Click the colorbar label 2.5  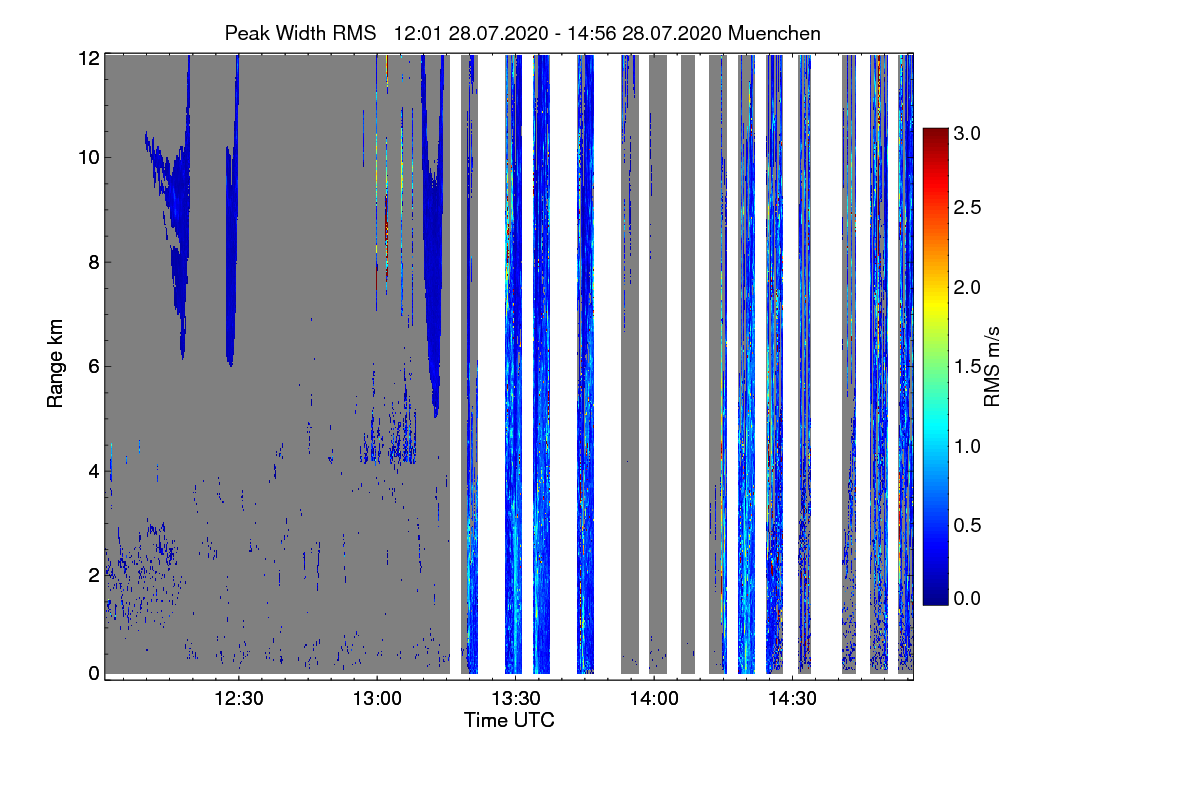coord(968,207)
